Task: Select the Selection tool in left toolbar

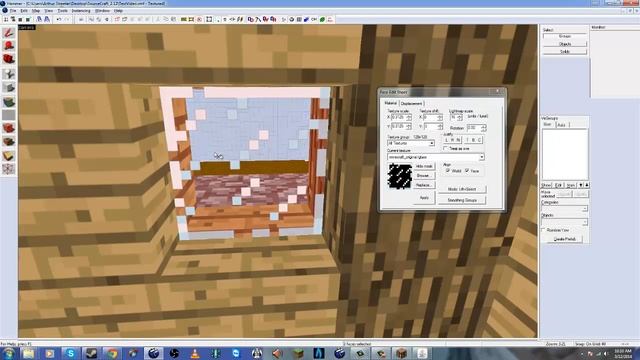Action: (9, 33)
